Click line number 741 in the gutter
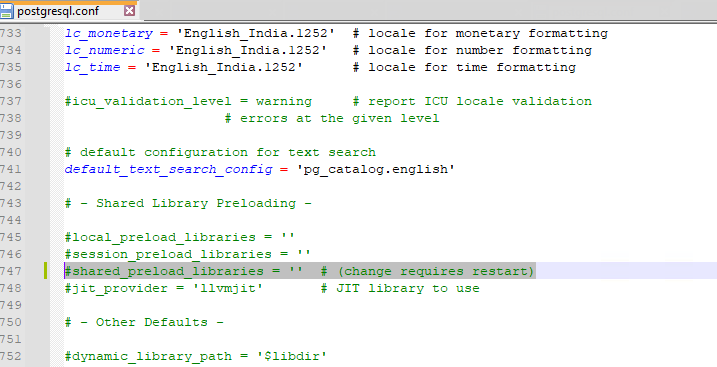 click(x=11, y=170)
